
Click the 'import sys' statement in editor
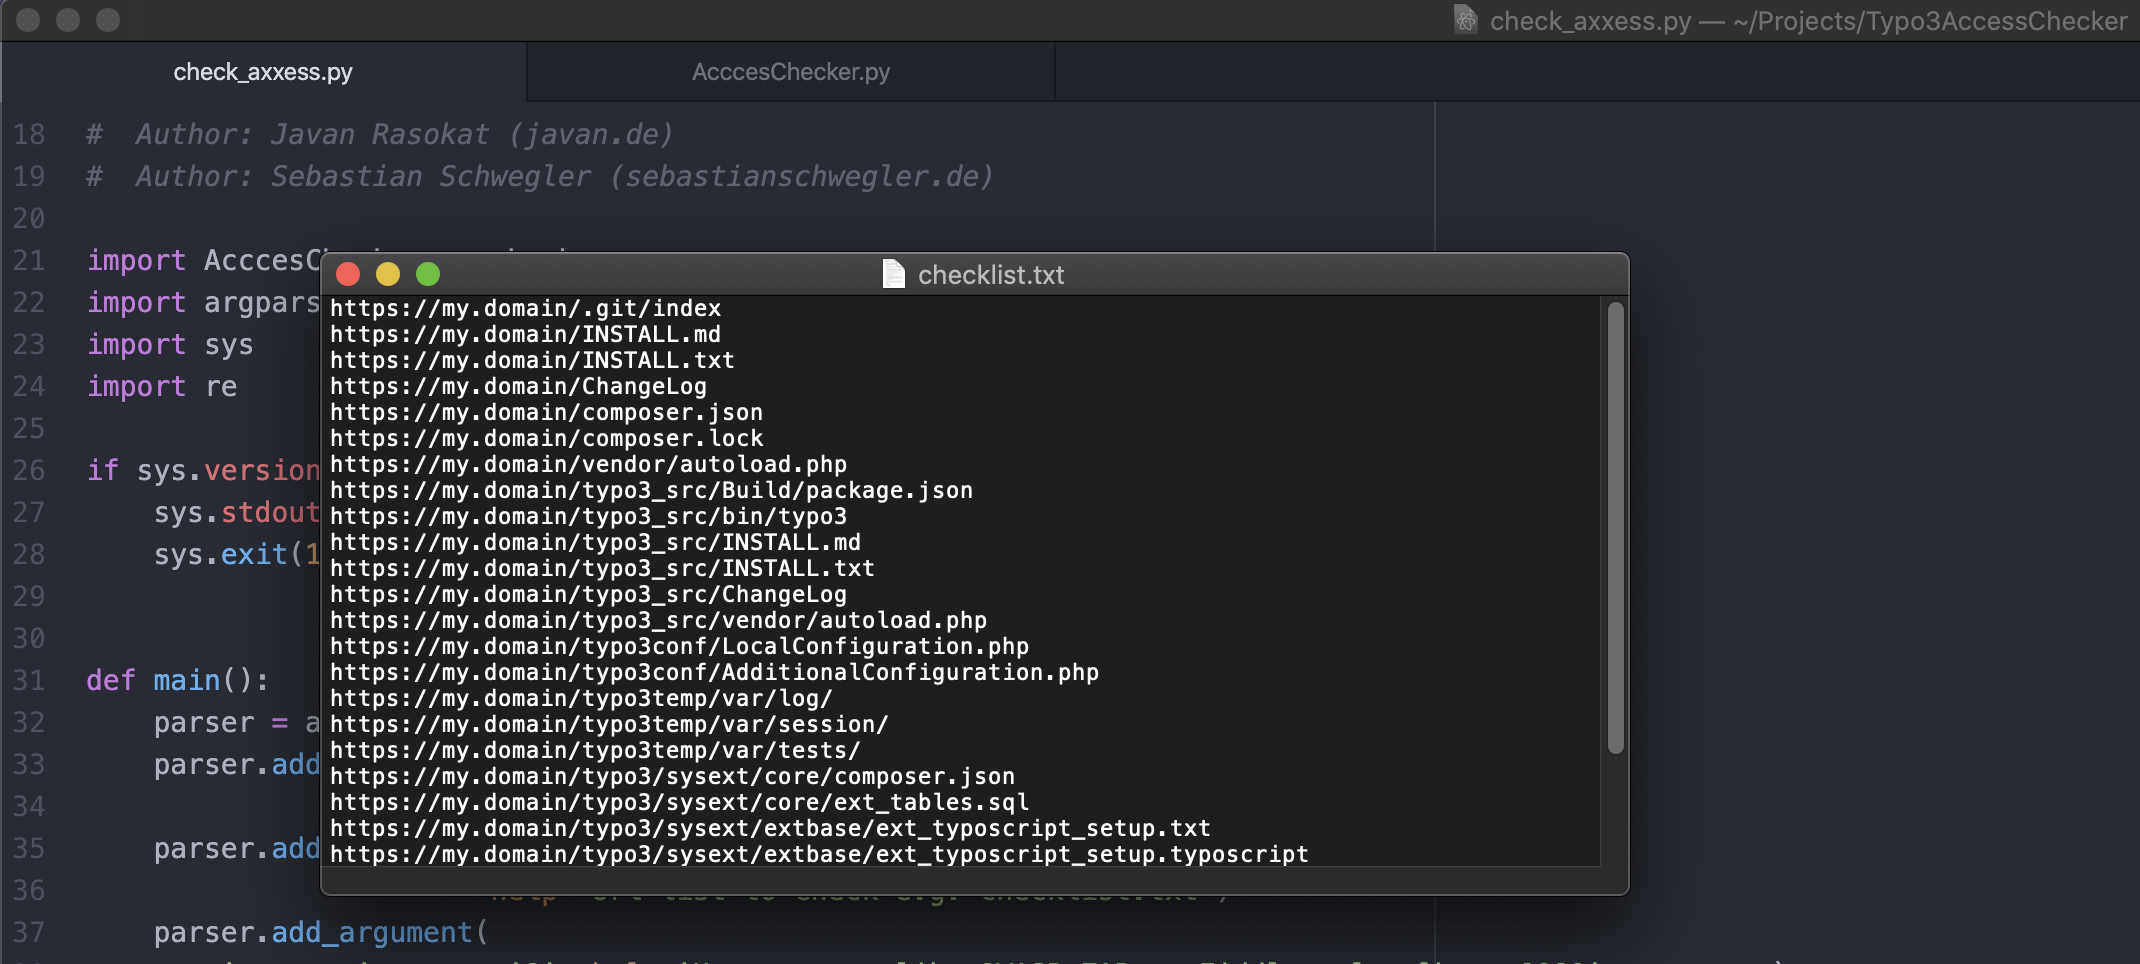(x=170, y=345)
